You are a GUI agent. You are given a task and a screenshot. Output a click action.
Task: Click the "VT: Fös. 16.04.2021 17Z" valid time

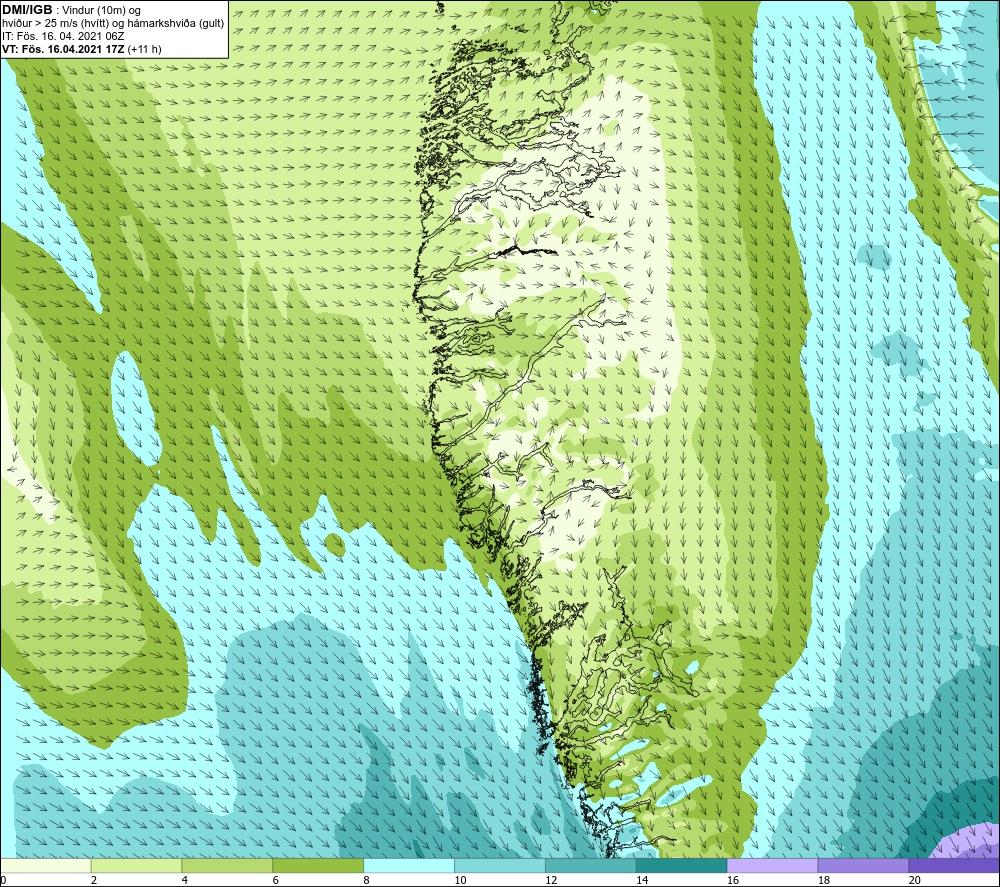coord(64,49)
